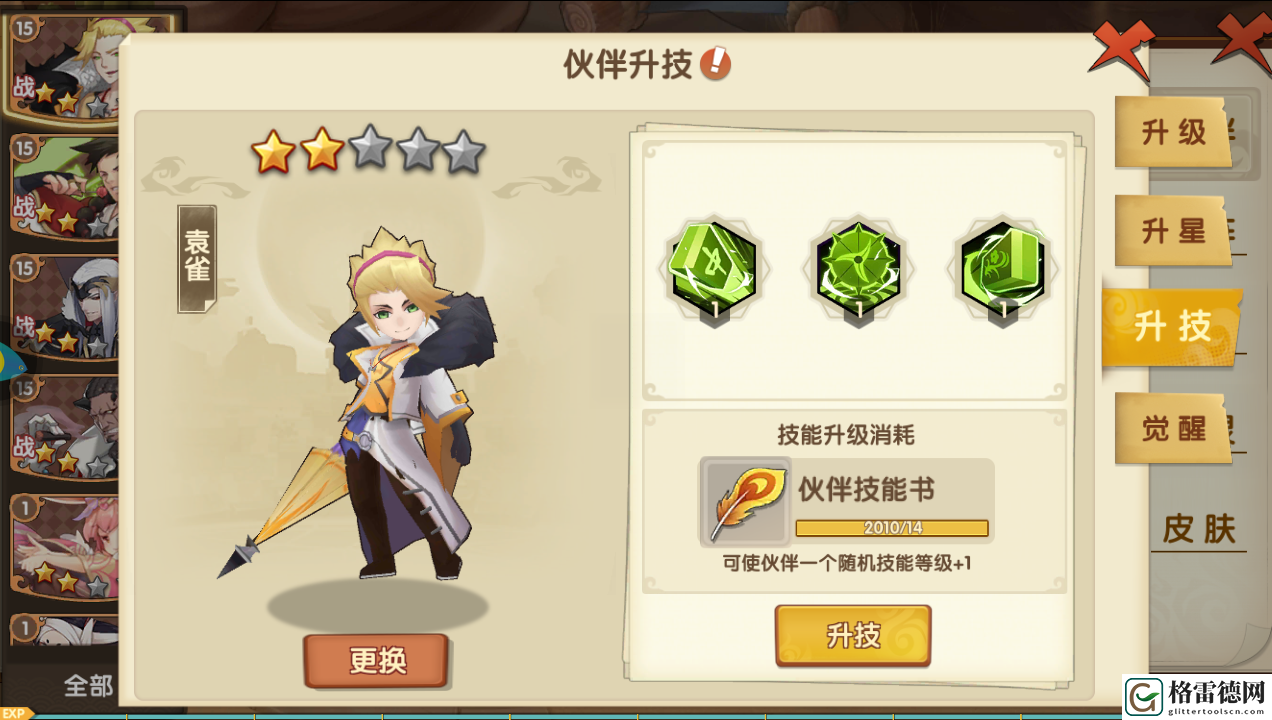The height and width of the screenshot is (720, 1272).
Task: Select the highlighted 升技 tab
Action: click(x=1173, y=327)
